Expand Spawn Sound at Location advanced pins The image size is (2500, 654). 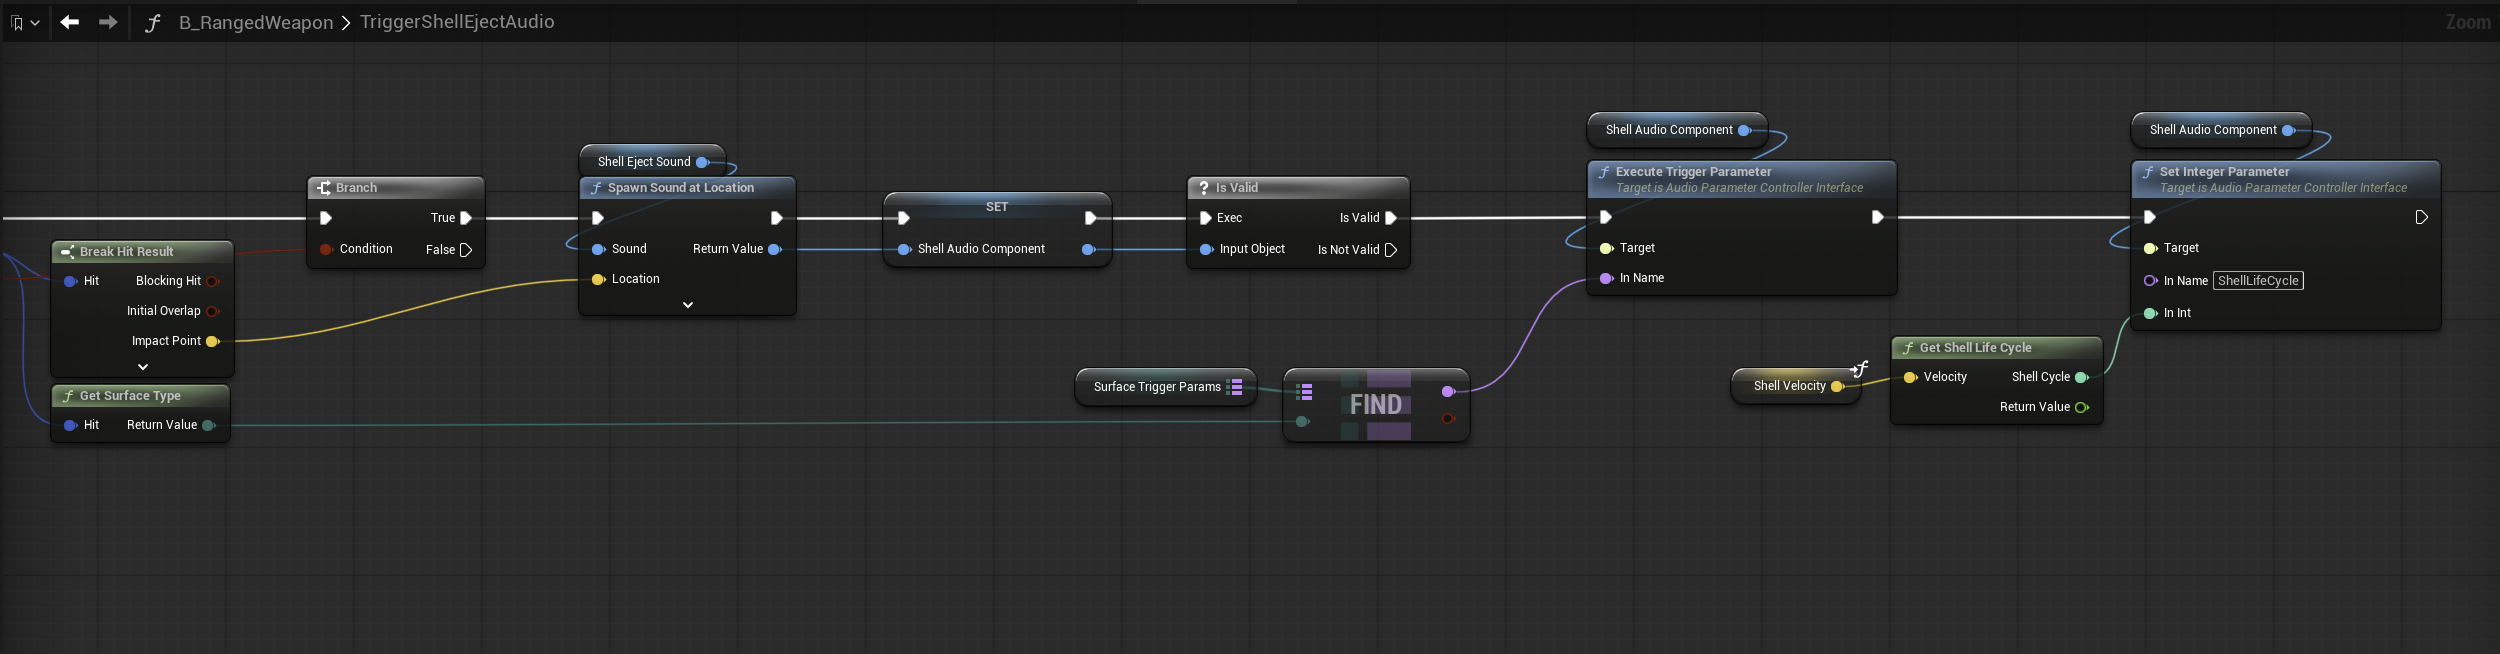pos(688,305)
